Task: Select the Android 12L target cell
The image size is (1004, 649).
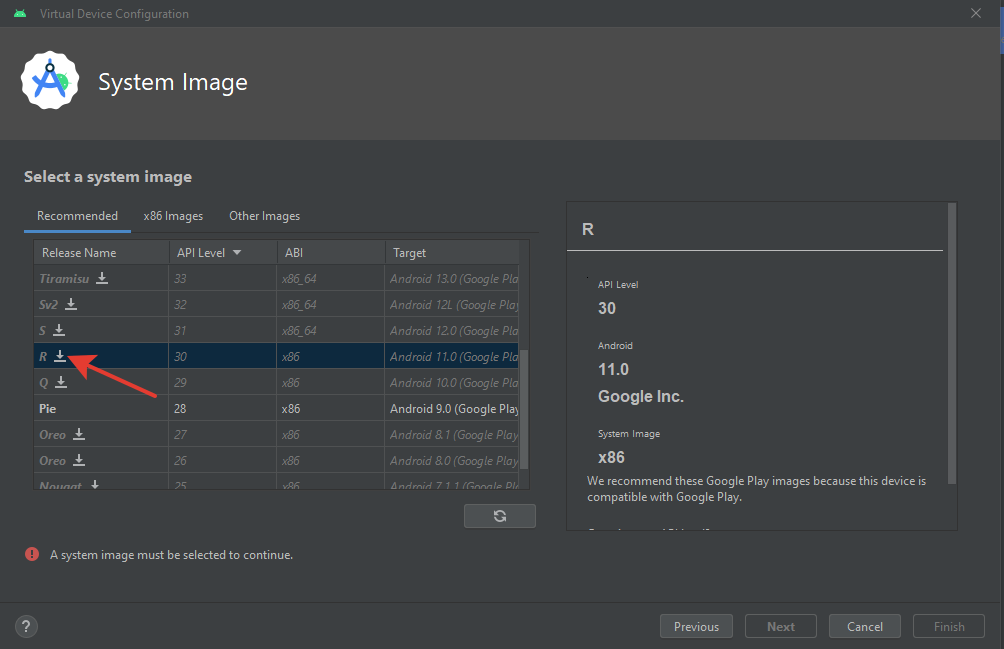Action: point(452,305)
